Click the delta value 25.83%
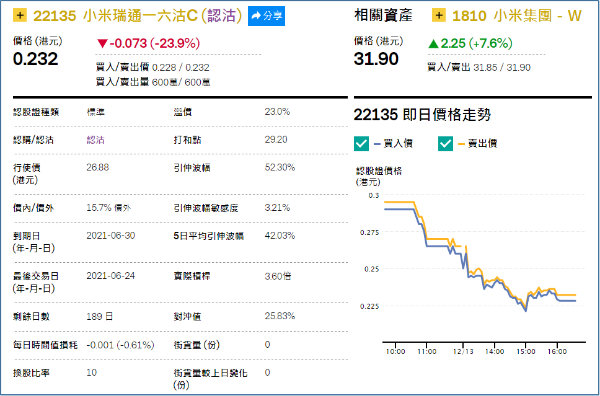Screen dimensions: 600x396 click(x=280, y=316)
